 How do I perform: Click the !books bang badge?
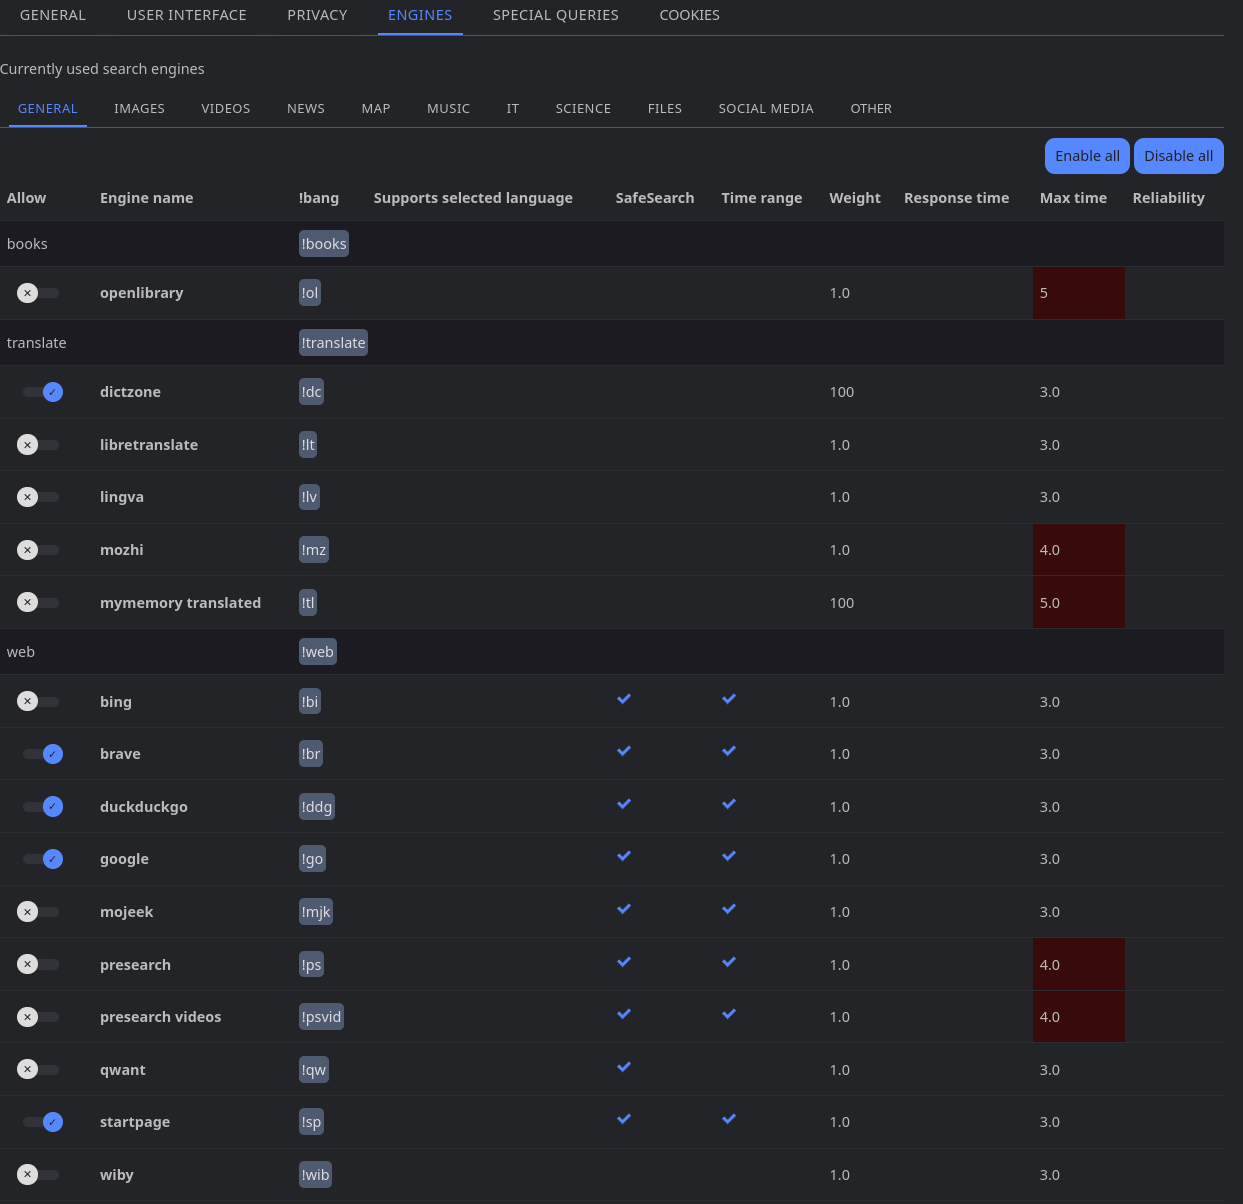(x=324, y=244)
